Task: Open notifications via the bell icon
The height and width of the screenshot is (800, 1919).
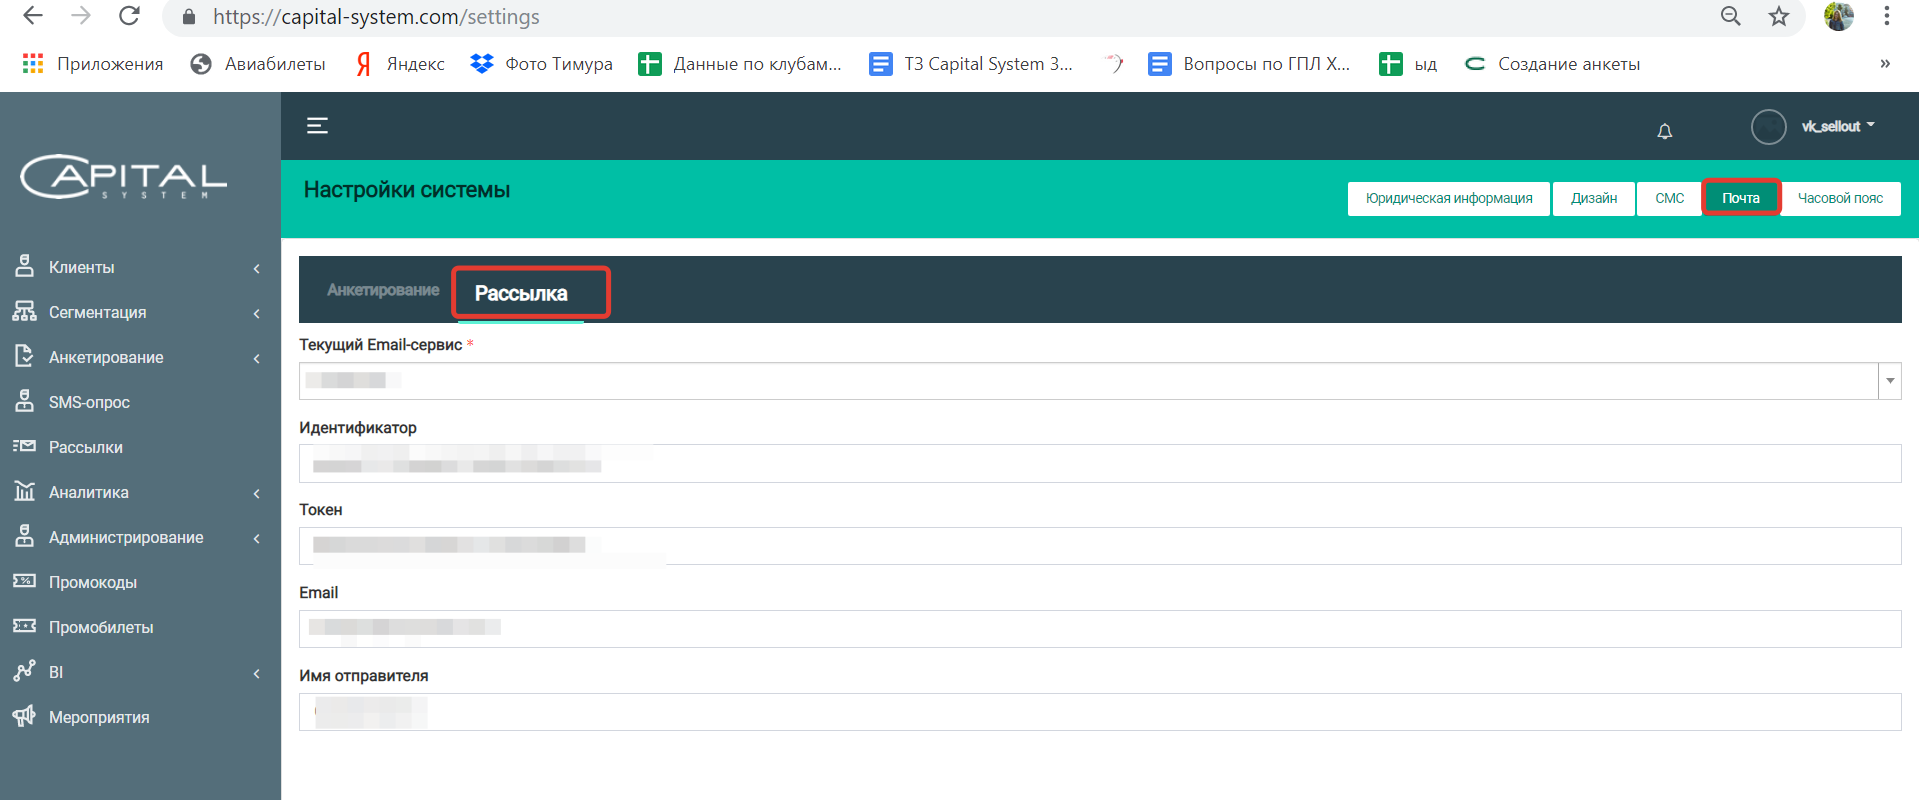Action: pos(1665,131)
